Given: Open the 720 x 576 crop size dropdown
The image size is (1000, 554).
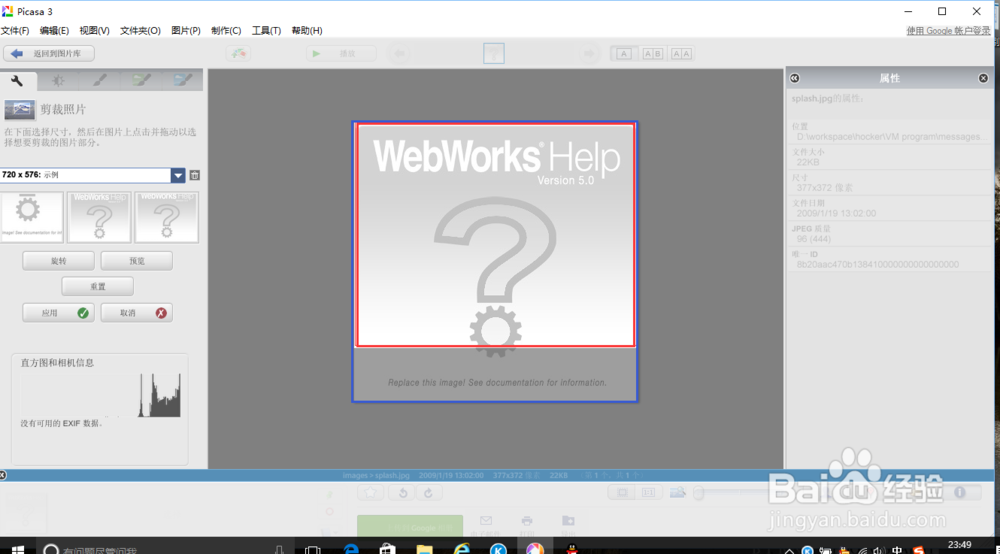Looking at the screenshot, I should (x=178, y=175).
